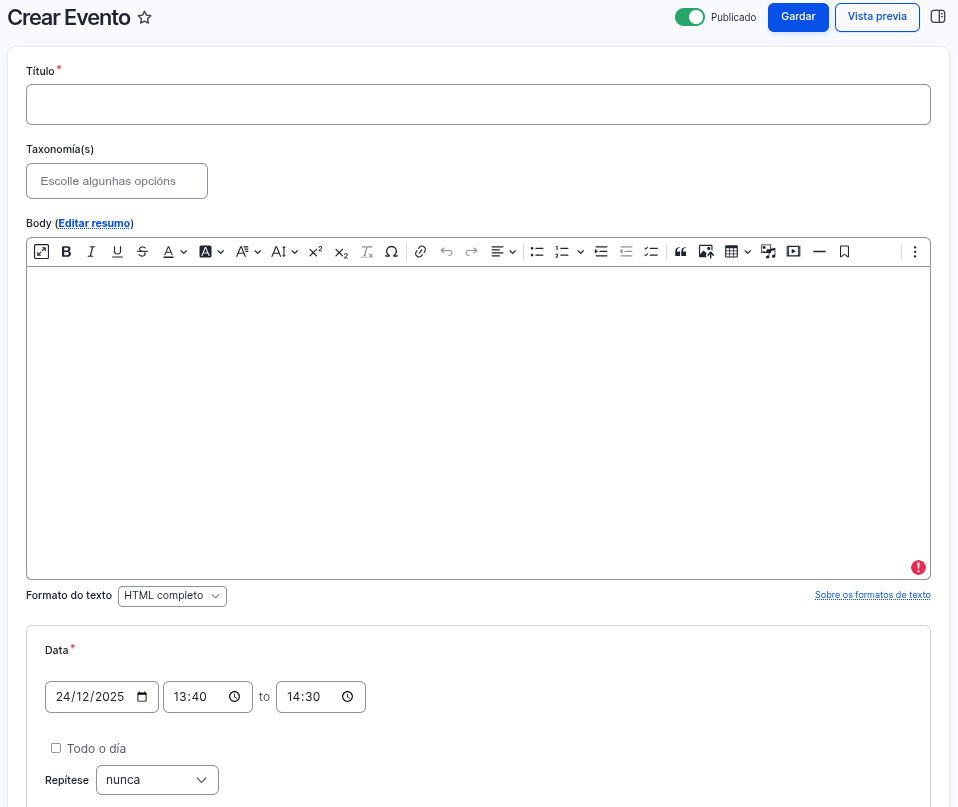
Task: Click the bulleted list icon
Action: pyautogui.click(x=537, y=252)
